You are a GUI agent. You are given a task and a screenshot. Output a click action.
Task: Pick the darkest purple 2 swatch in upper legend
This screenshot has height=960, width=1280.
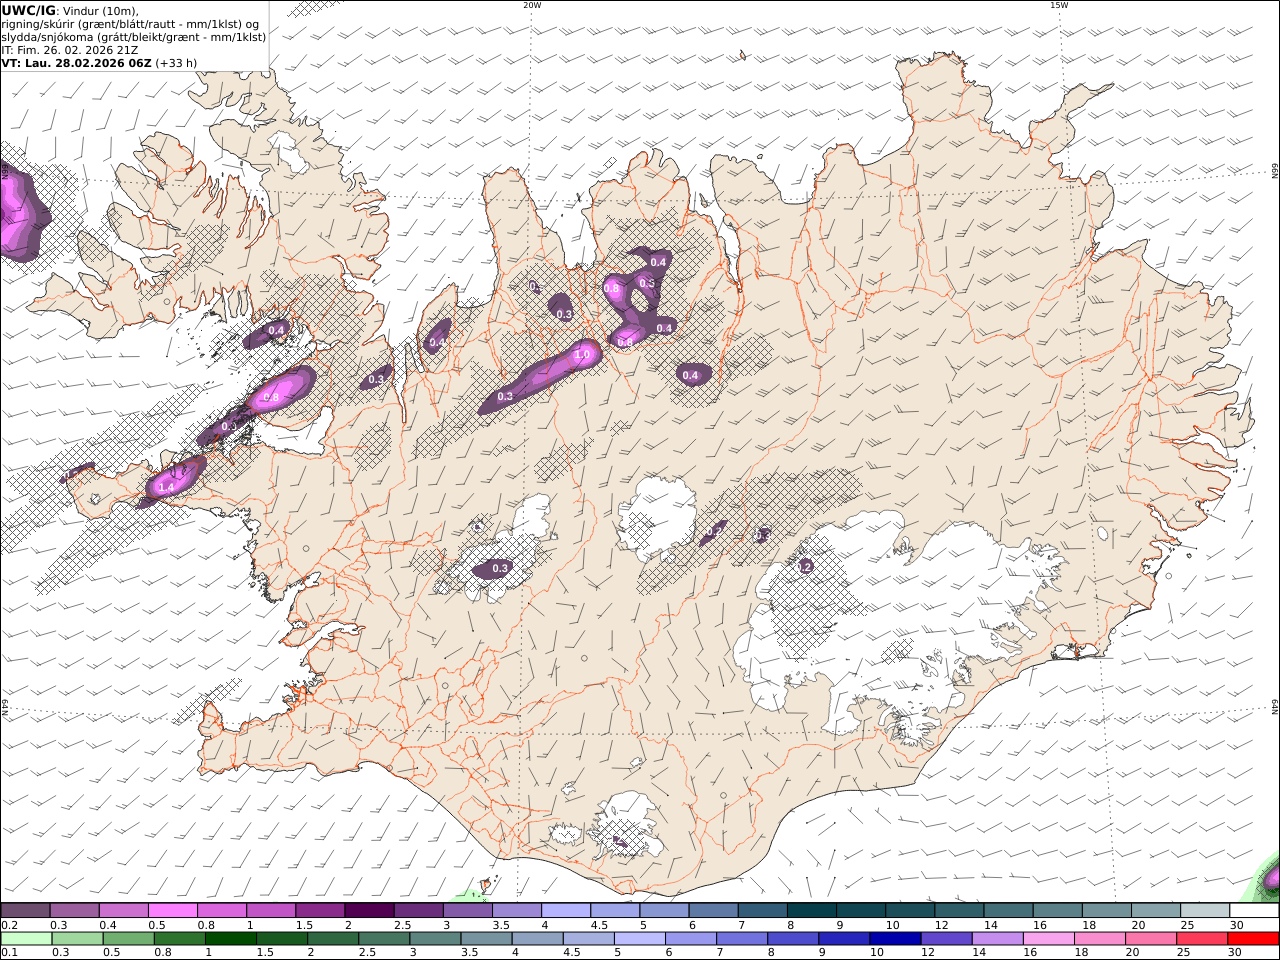[368, 911]
